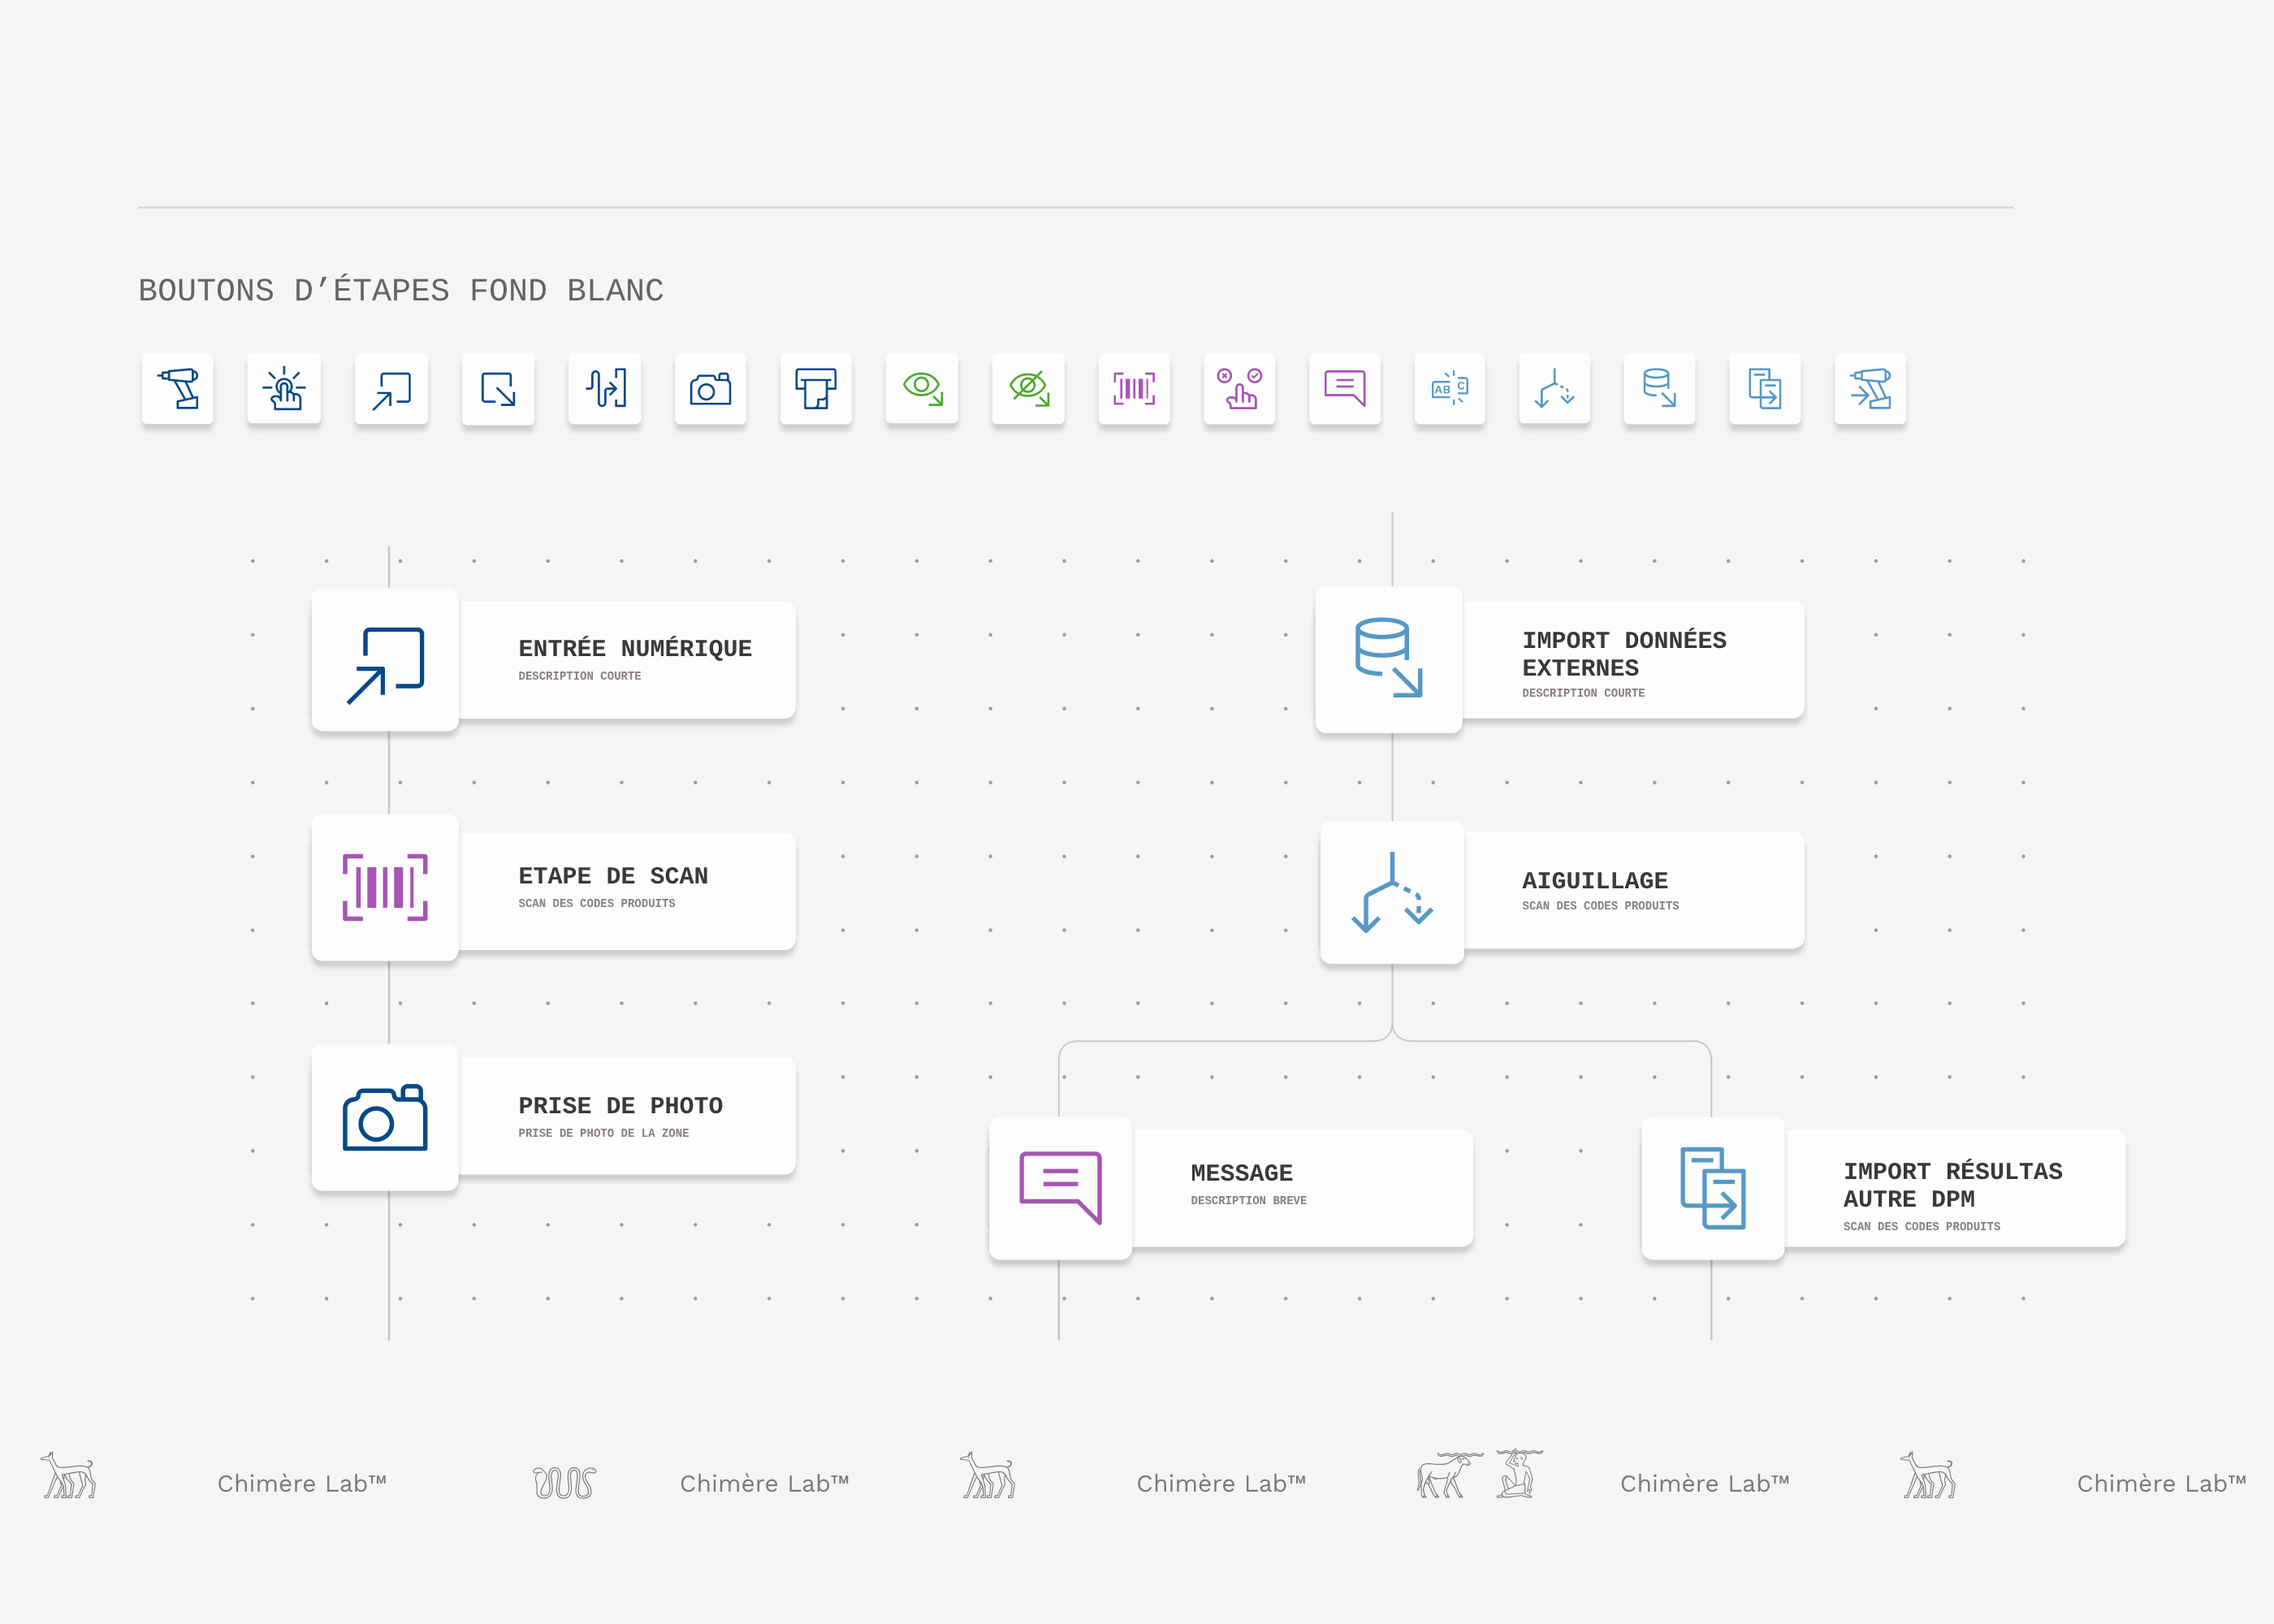The height and width of the screenshot is (1624, 2274).
Task: Click the small purple message bubble icon
Action: tap(1345, 389)
